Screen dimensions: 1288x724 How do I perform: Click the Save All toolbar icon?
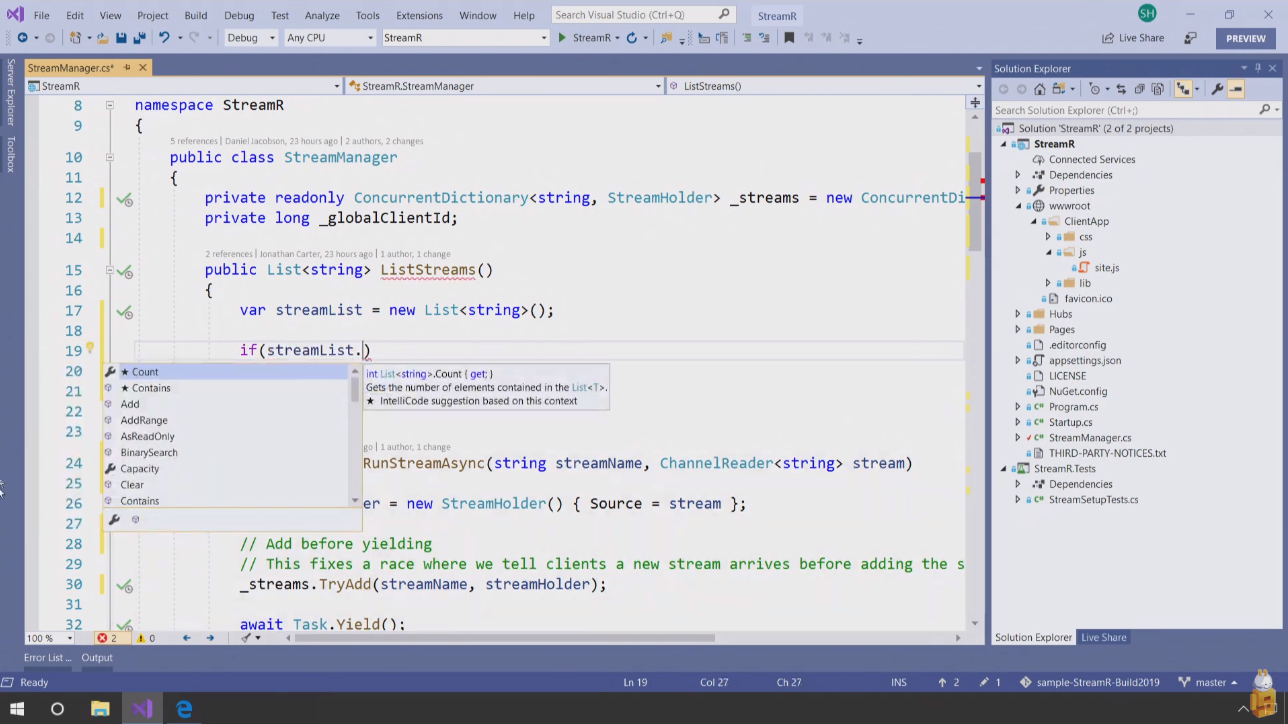click(138, 38)
